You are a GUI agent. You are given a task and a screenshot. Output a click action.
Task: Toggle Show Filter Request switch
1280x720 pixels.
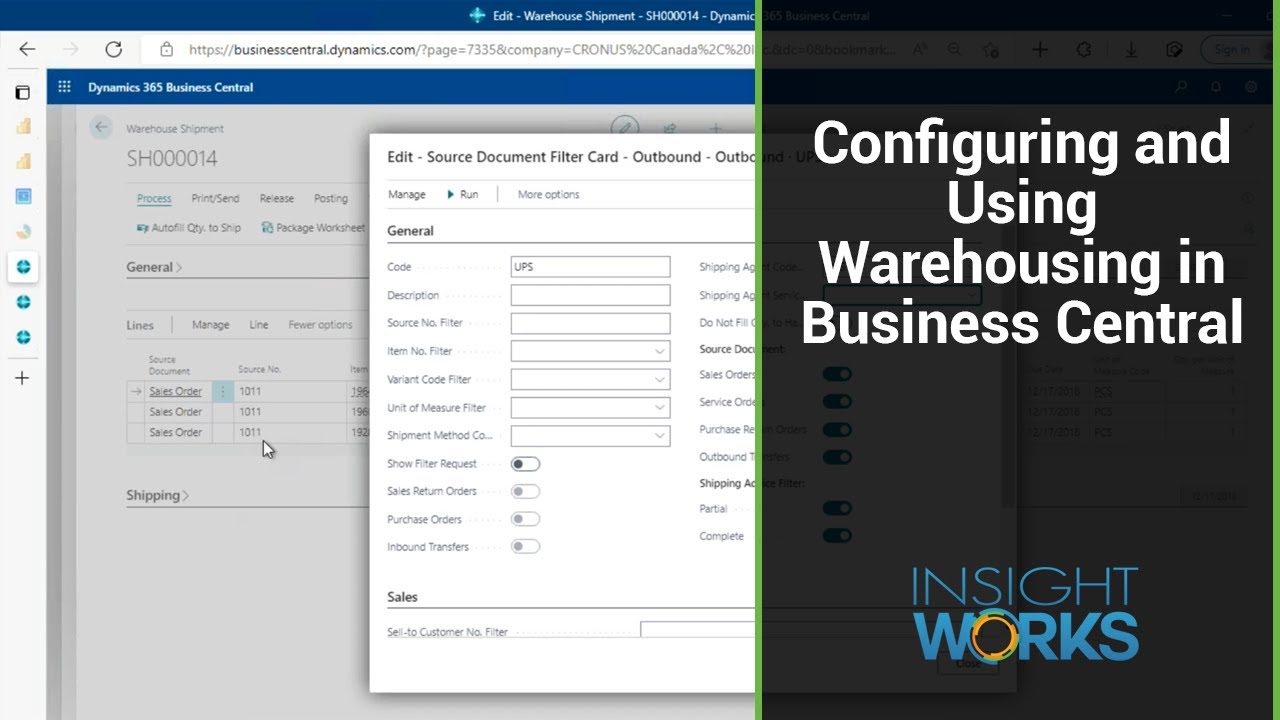point(525,464)
